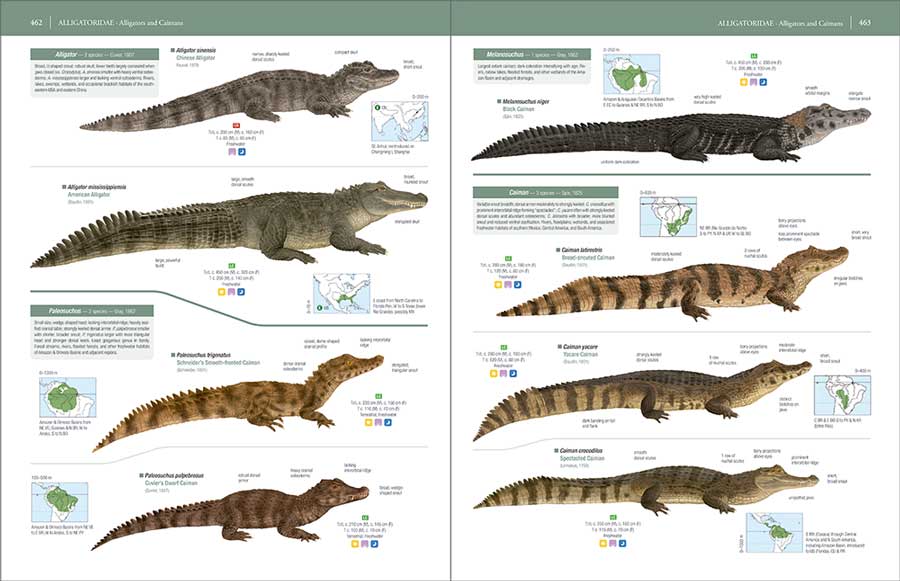Click the blue moon icon for Spectacled Caiman
This screenshot has height=581, width=900.
pyautogui.click(x=622, y=543)
